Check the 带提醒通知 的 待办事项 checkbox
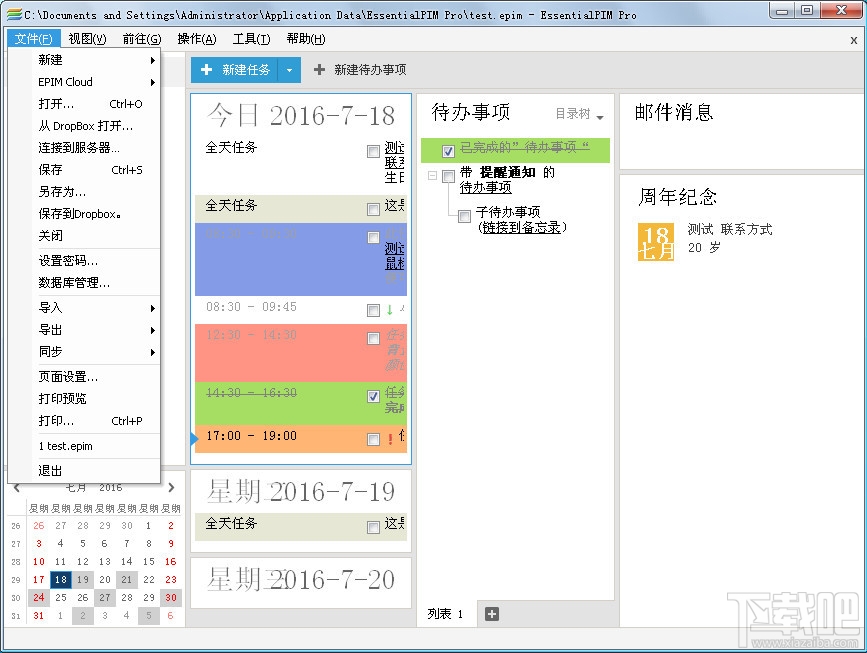This screenshot has height=653, width=867. tap(448, 174)
